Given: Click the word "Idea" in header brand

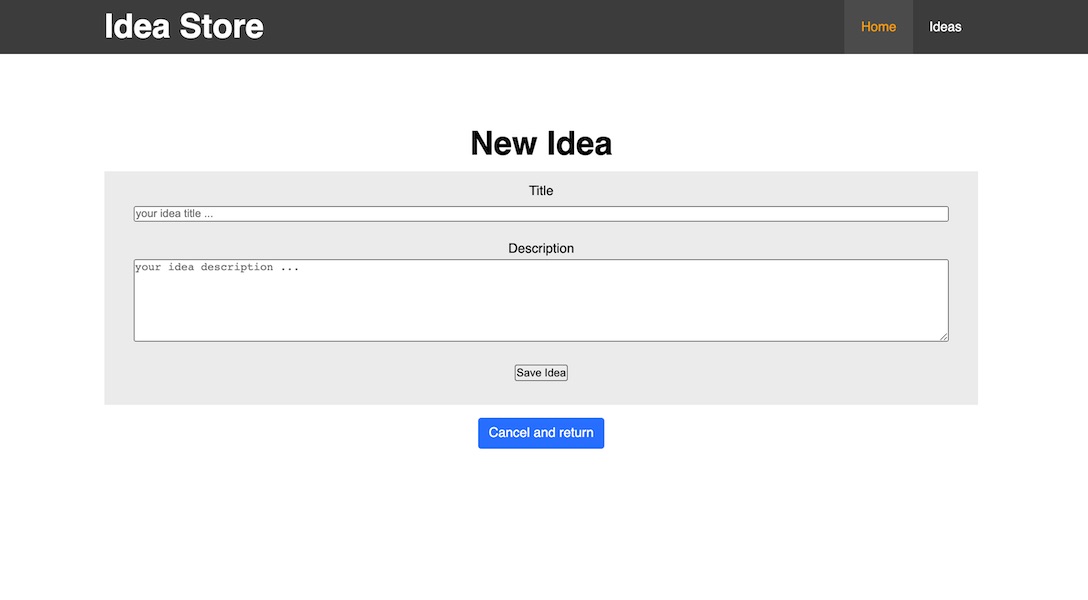Looking at the screenshot, I should tap(137, 26).
